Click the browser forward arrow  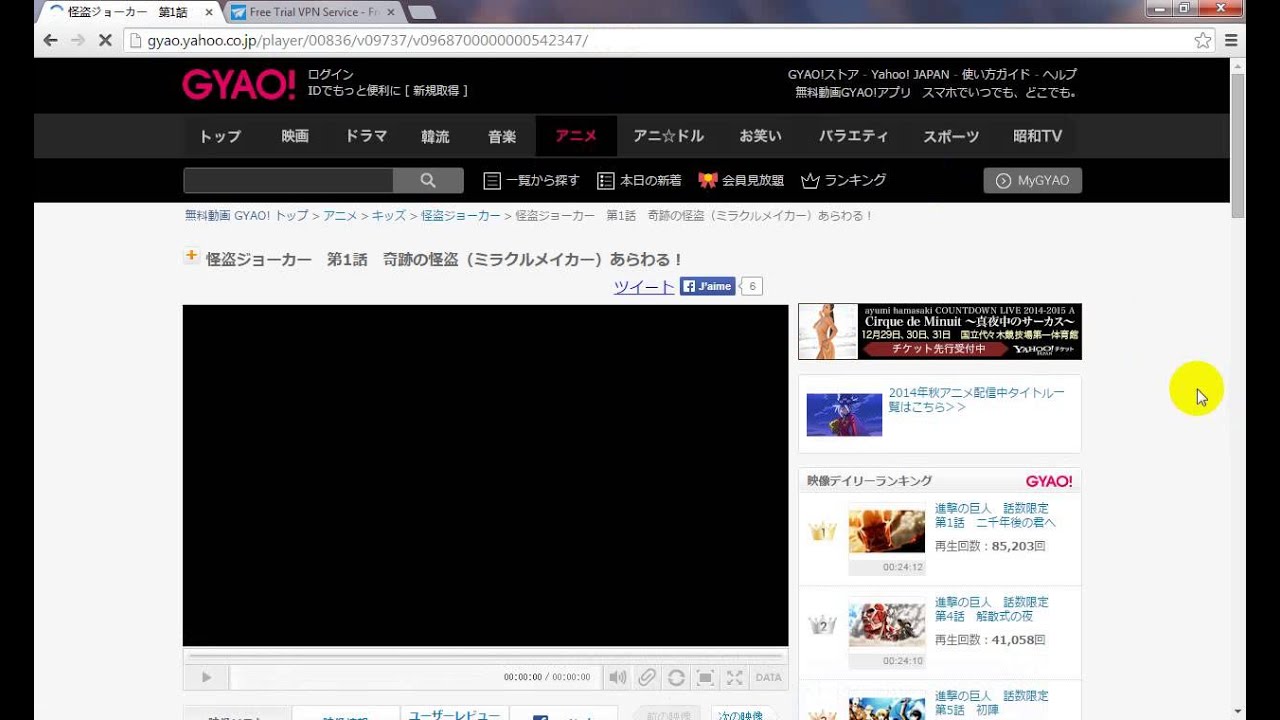(78, 41)
